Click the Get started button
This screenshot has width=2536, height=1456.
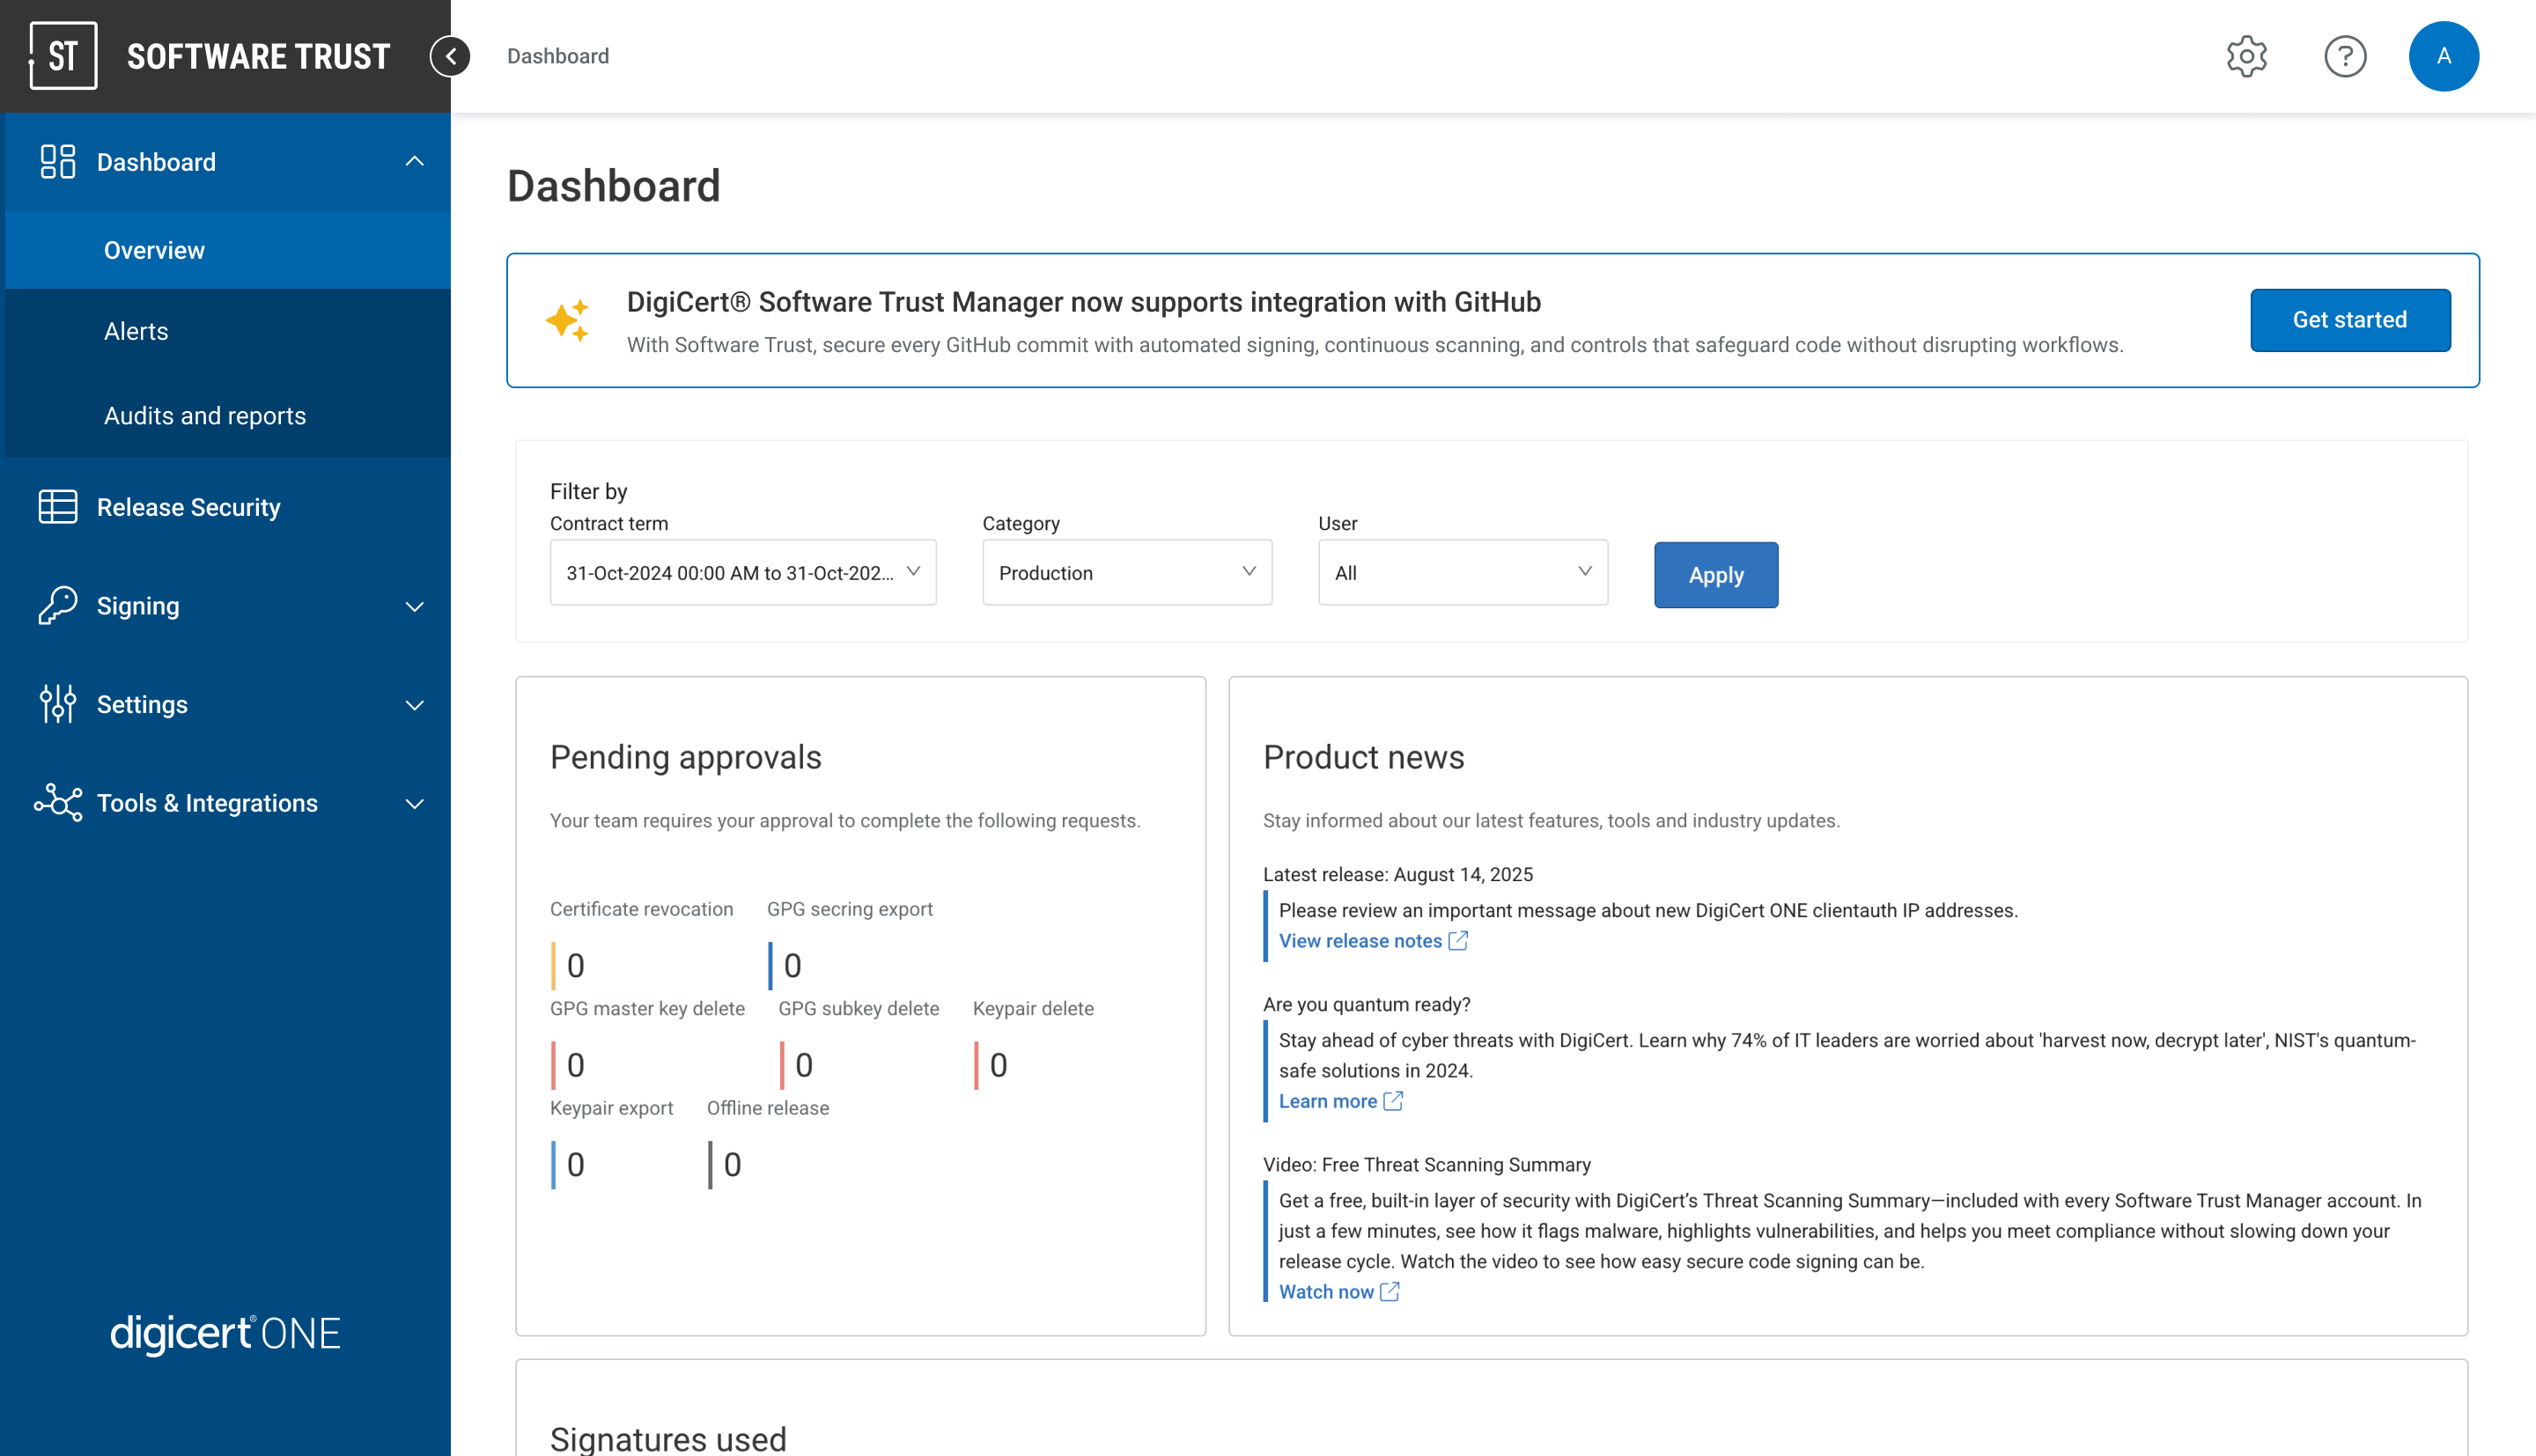pyautogui.click(x=2350, y=320)
